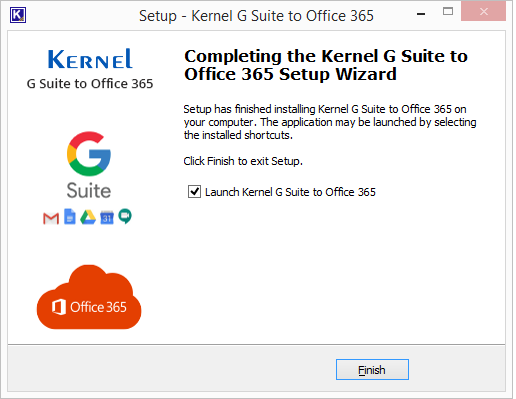
Task: Click the Setup window title text
Action: 256,16
